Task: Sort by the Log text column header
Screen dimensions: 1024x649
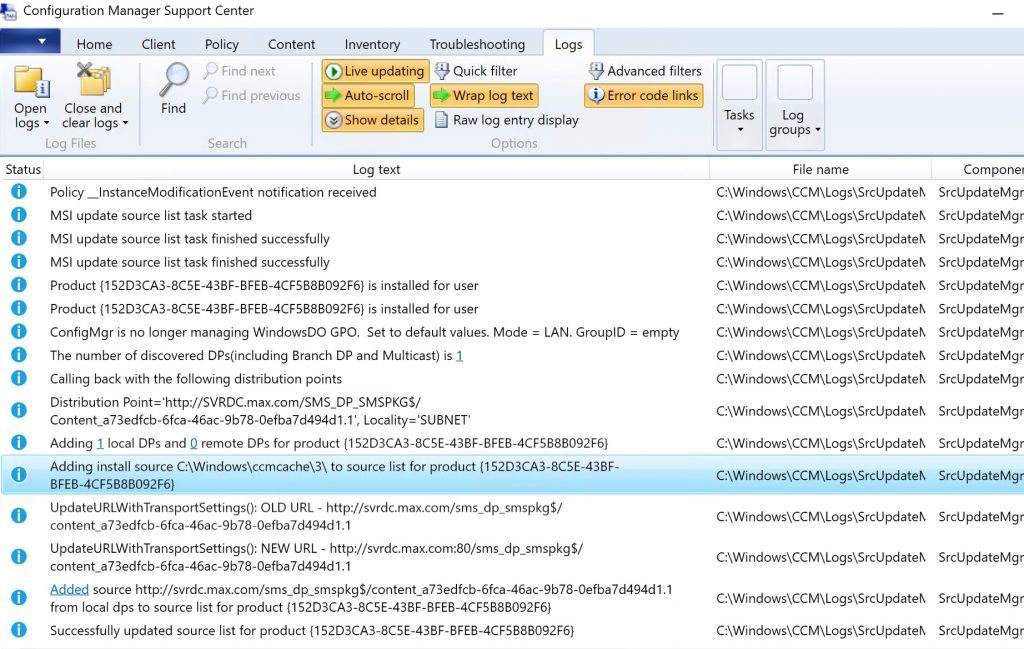Action: [x=376, y=169]
